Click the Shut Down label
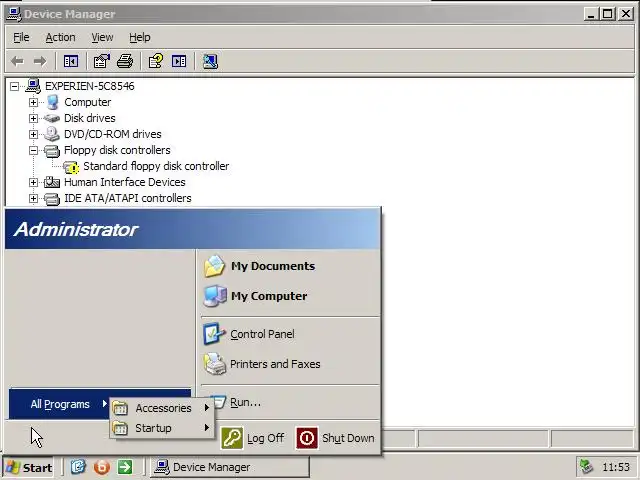640x480 pixels. click(x=348, y=438)
